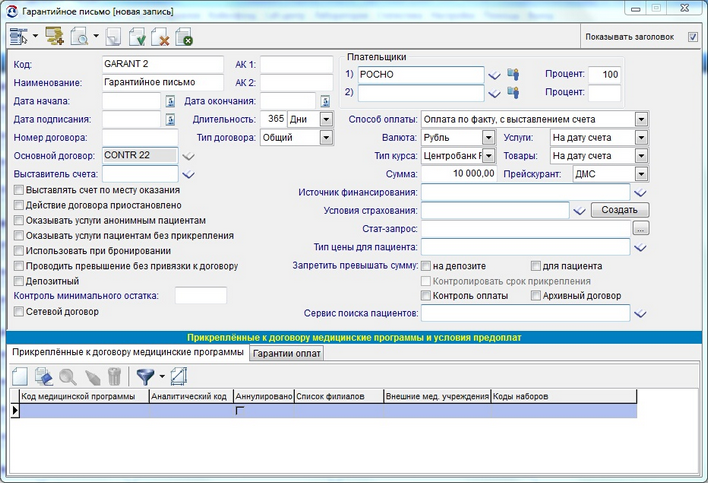Image resolution: width=708 pixels, height=483 pixels.
Task: Click the record navigation icon in top toolbar
Action: click(x=19, y=36)
